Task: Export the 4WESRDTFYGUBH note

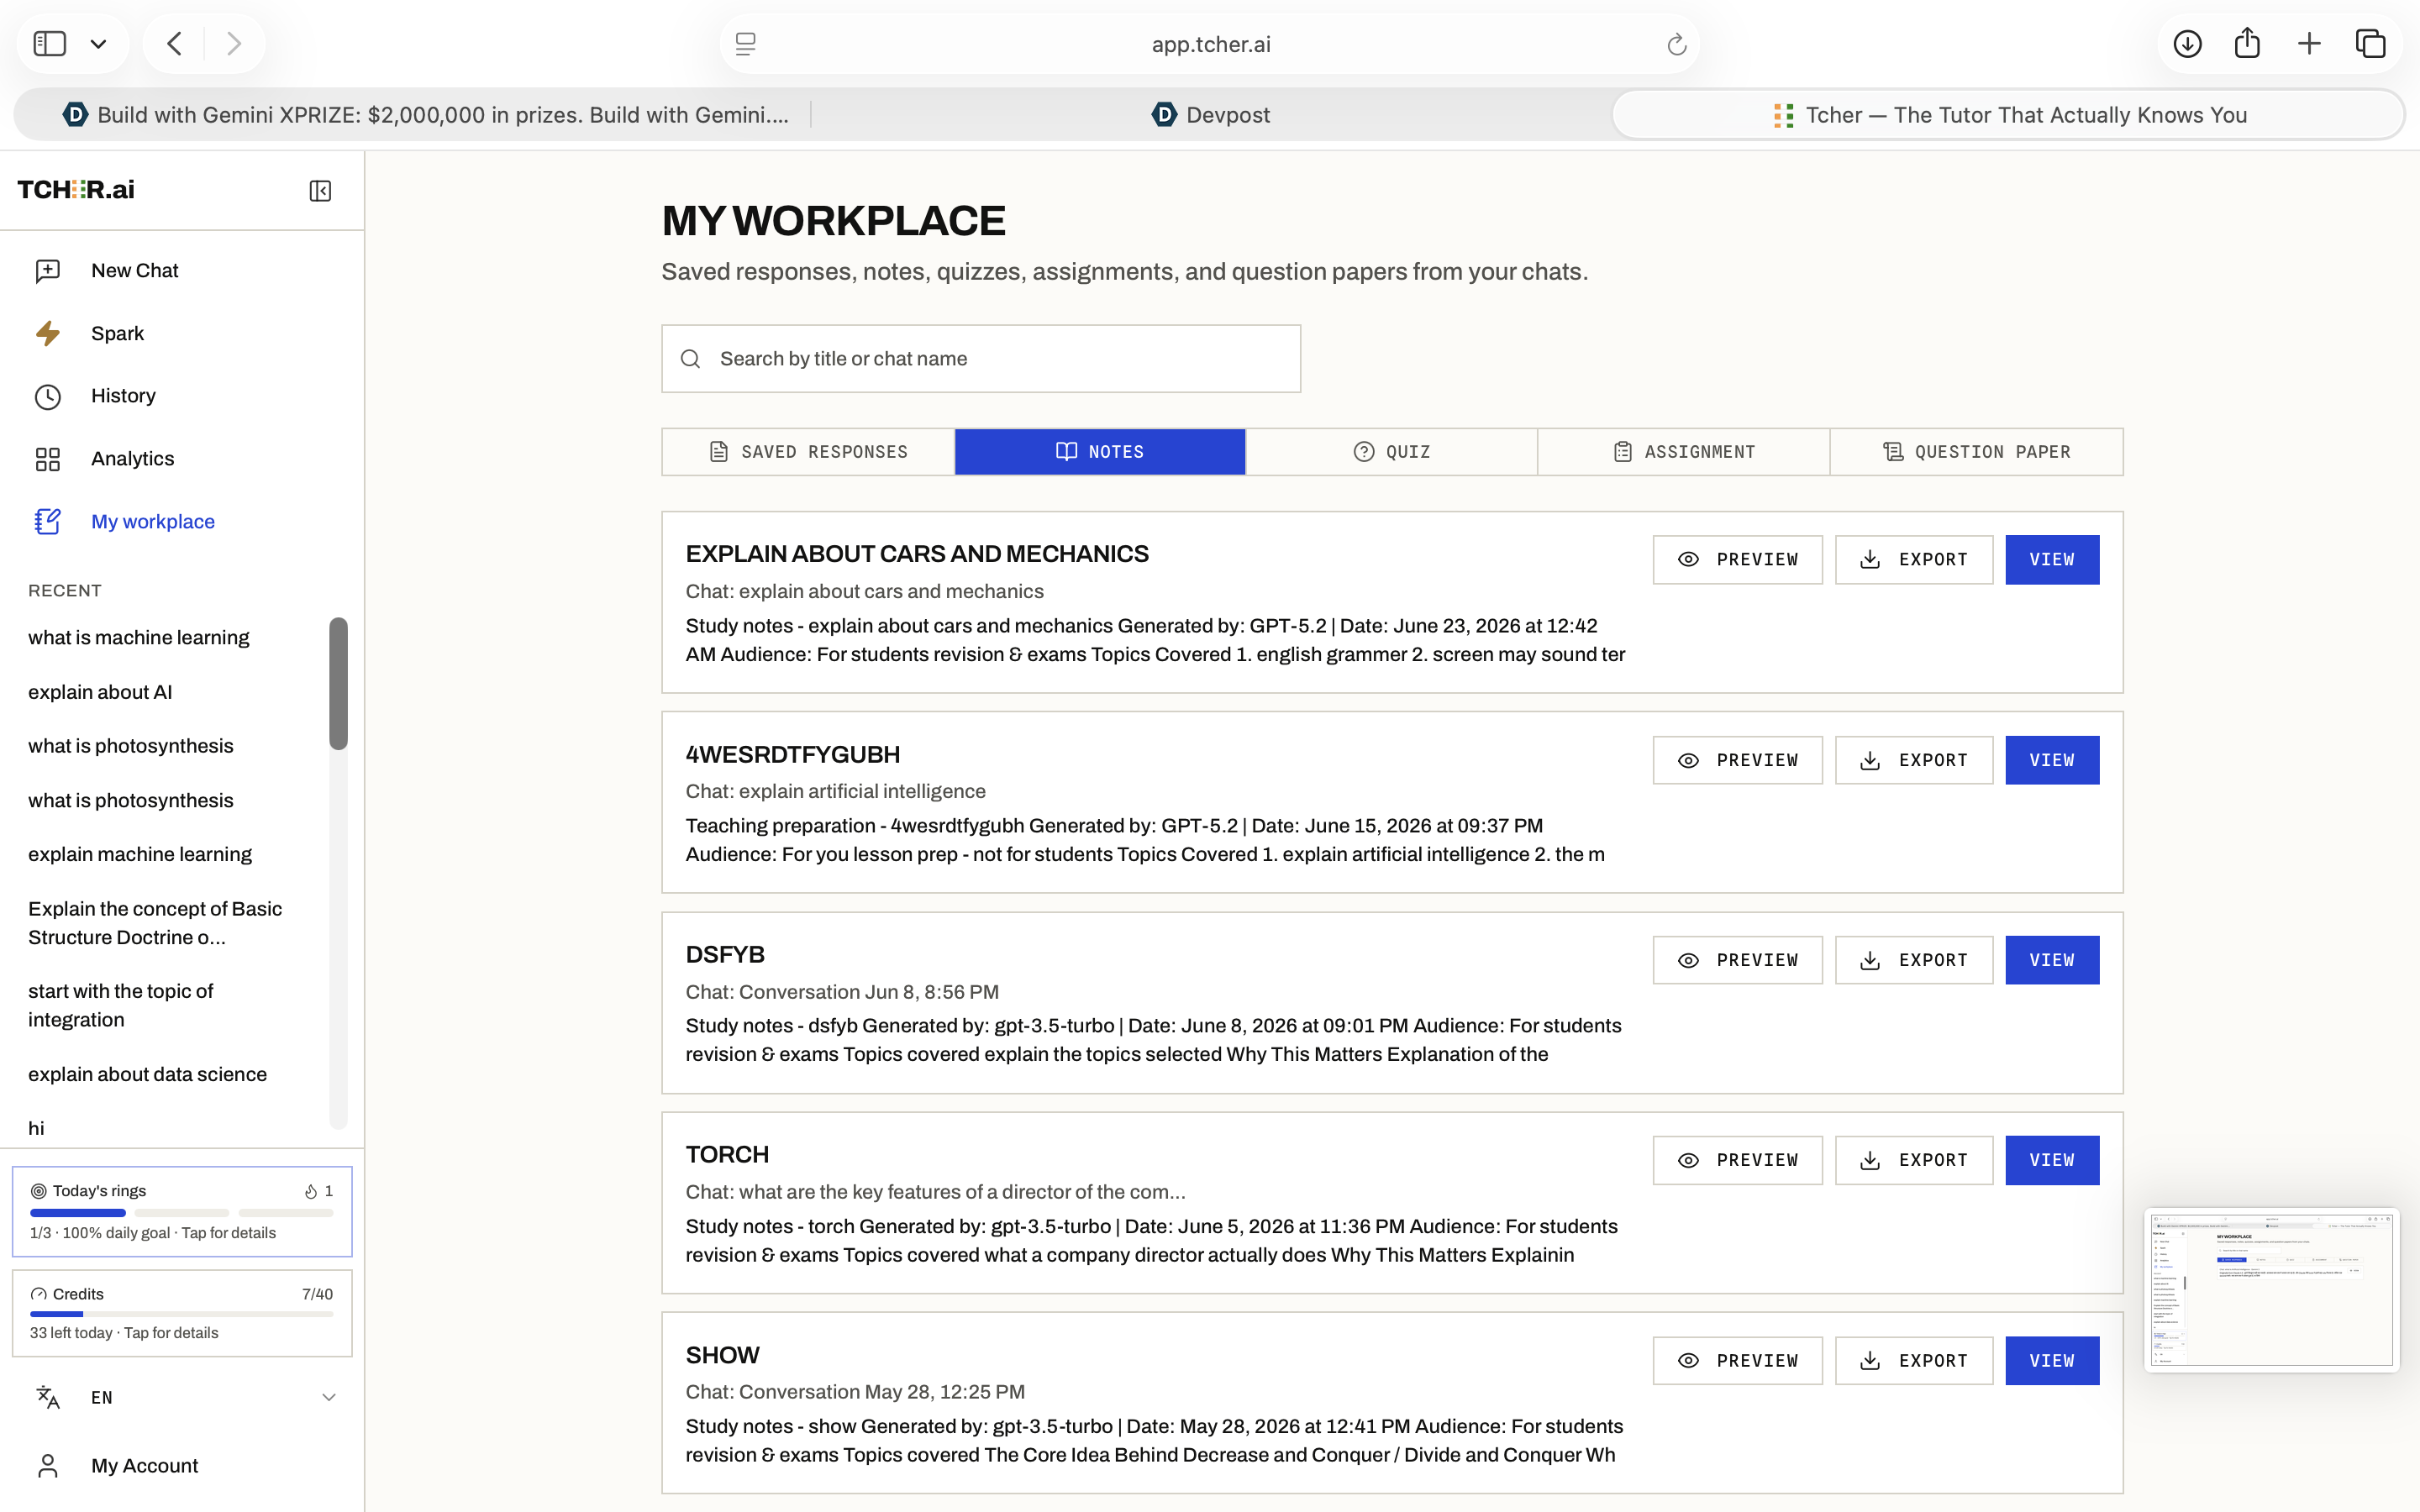Action: pyautogui.click(x=1914, y=760)
